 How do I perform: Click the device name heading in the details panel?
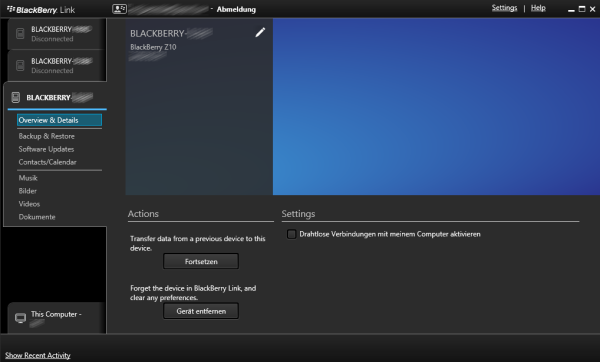click(x=171, y=34)
